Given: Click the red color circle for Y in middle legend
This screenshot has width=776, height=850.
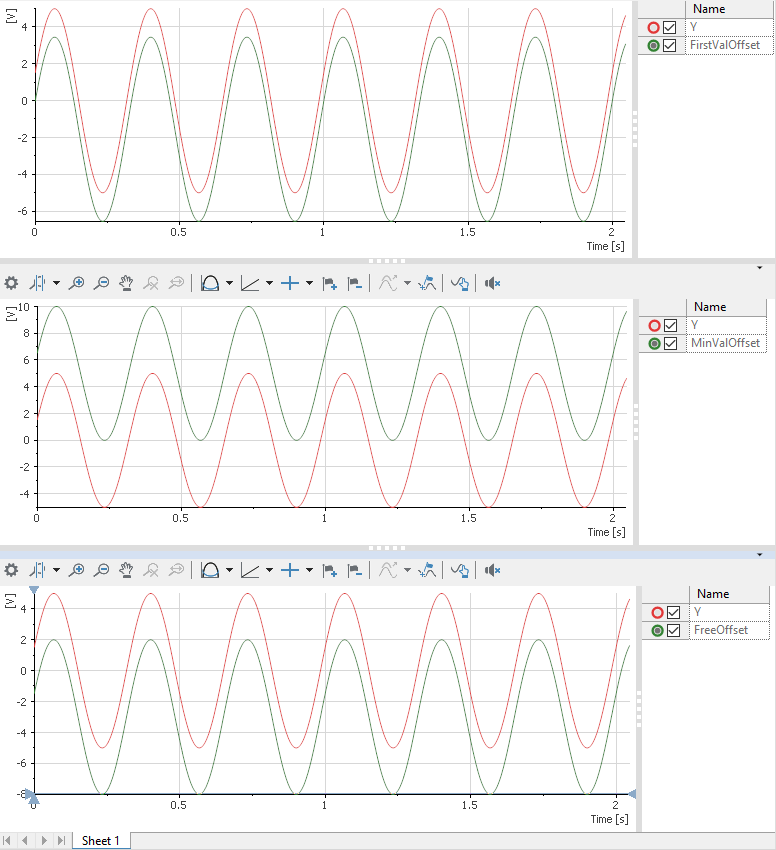Looking at the screenshot, I should [x=654, y=325].
